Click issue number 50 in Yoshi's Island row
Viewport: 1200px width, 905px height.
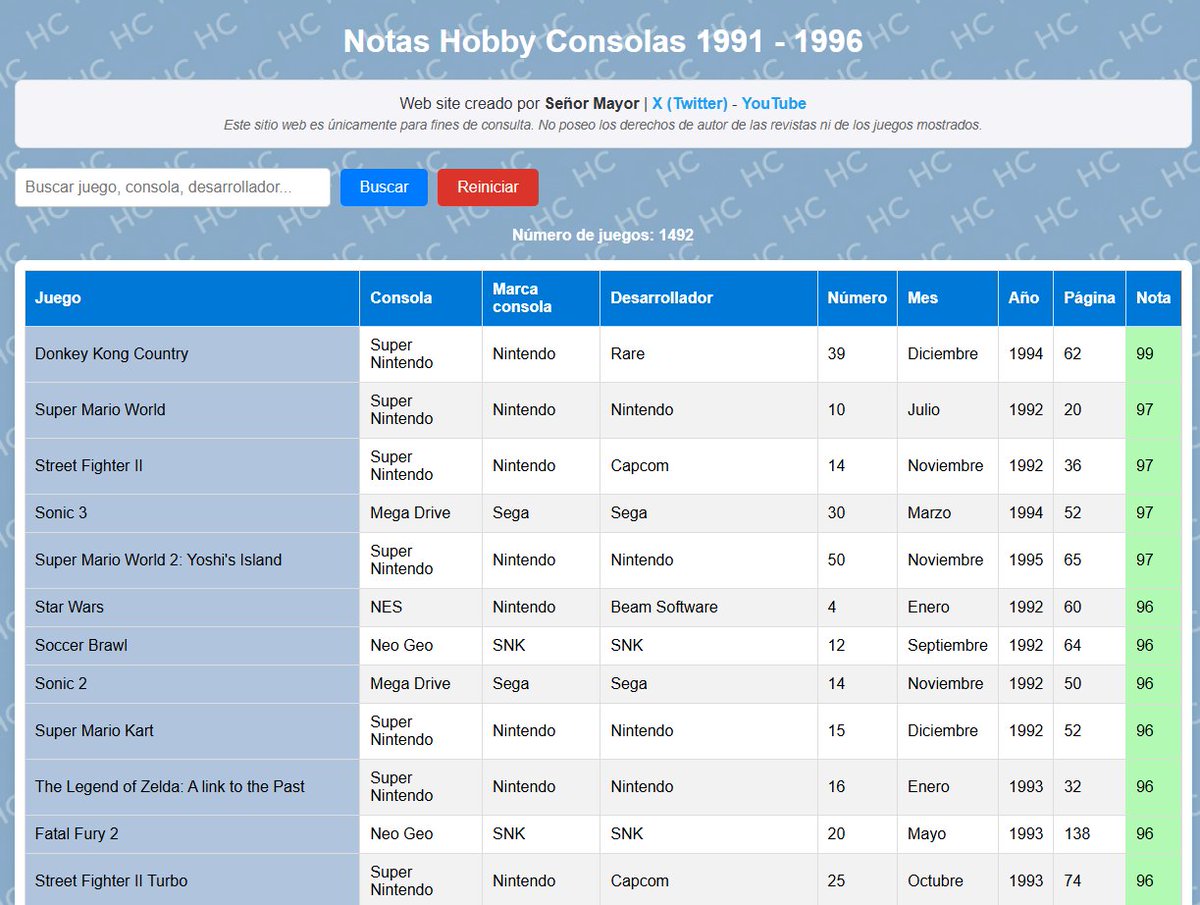pyautogui.click(x=857, y=560)
